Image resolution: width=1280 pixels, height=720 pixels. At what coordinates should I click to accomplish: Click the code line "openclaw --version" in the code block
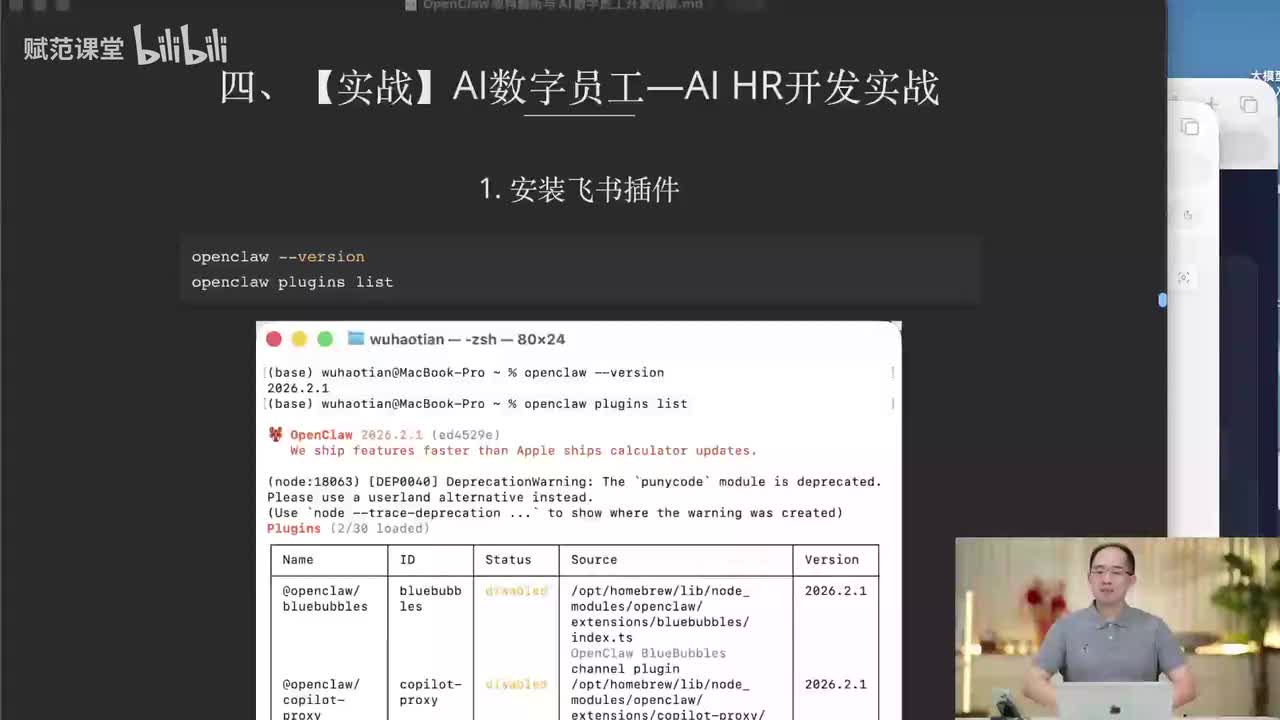[x=278, y=257]
